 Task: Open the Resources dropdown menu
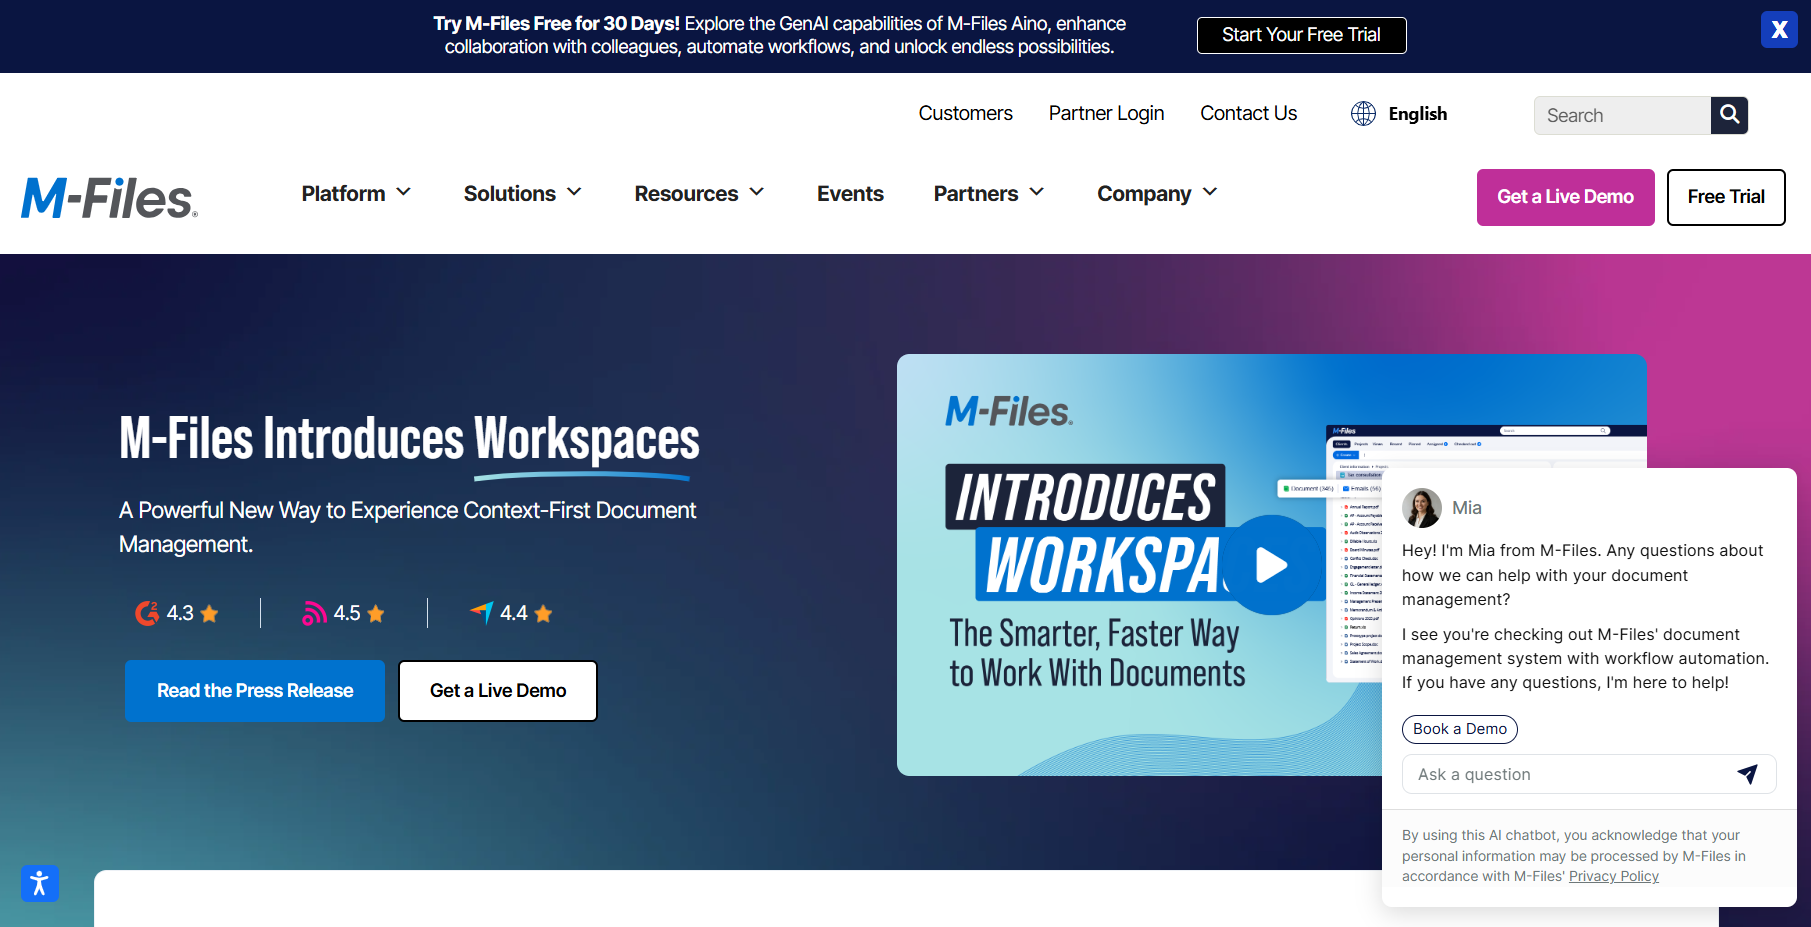699,193
